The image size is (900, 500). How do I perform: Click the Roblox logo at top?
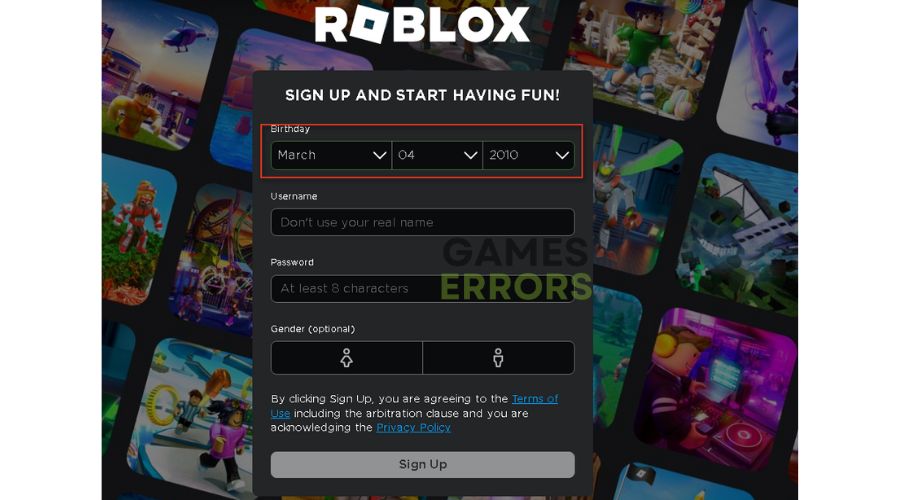422,25
